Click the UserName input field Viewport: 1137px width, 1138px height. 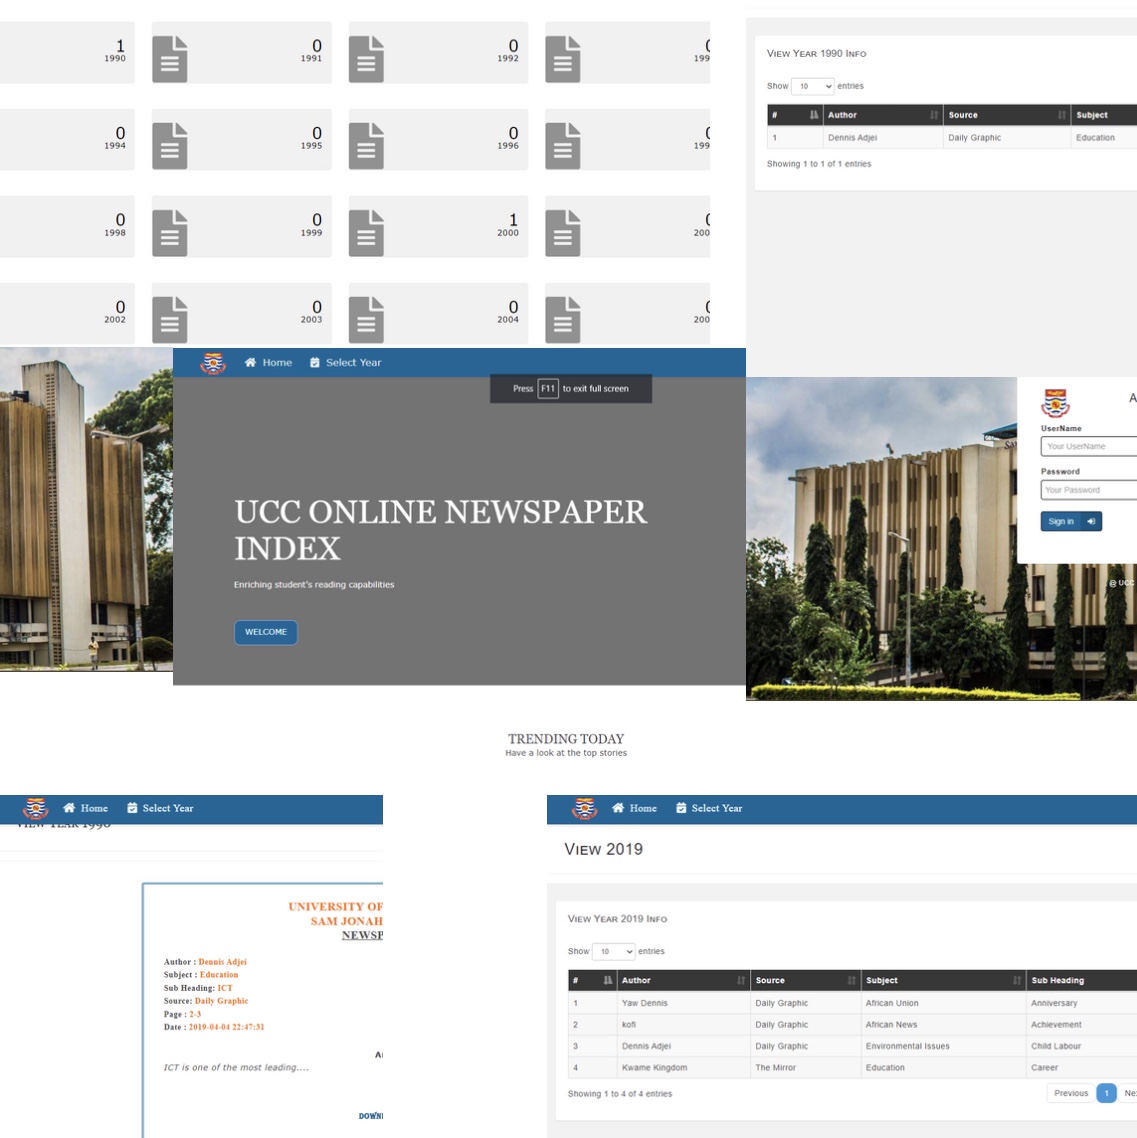[x=1088, y=446]
